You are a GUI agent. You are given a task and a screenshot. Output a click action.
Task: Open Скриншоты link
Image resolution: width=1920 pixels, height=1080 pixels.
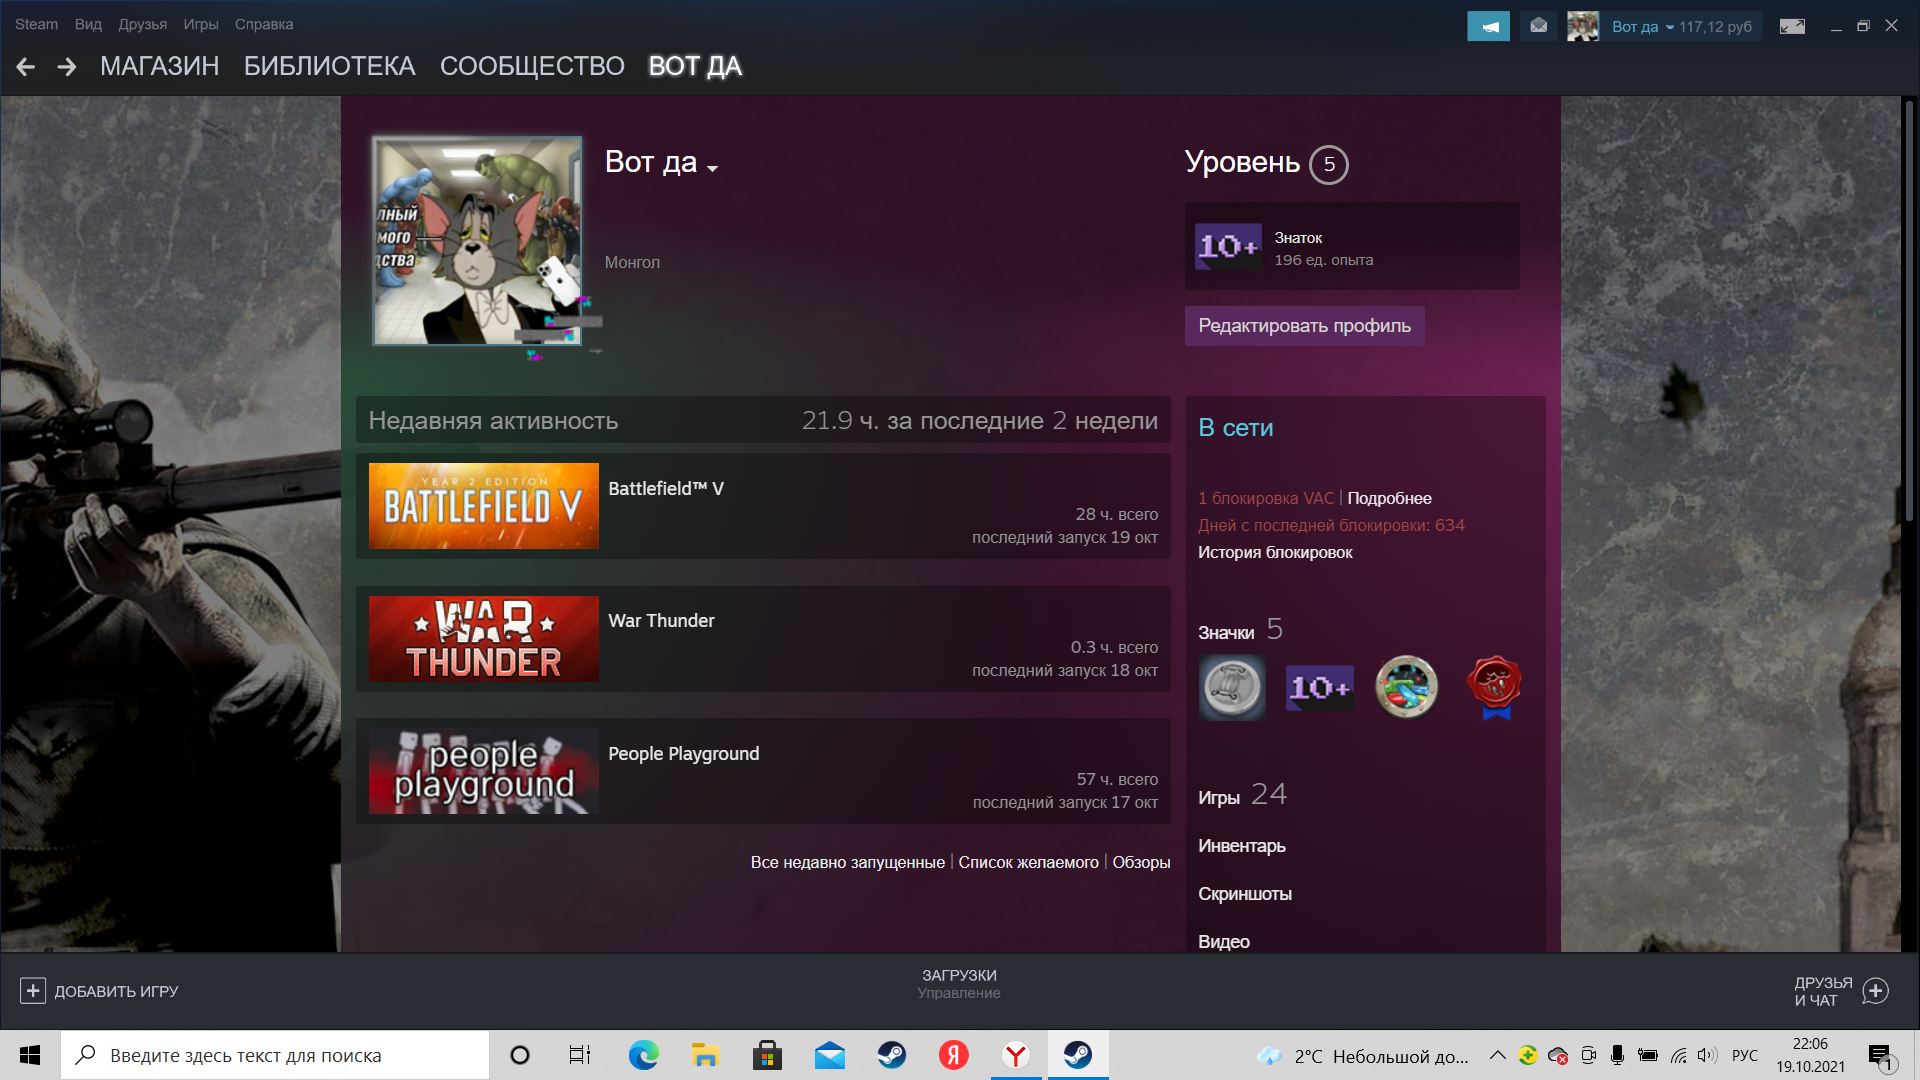point(1245,894)
